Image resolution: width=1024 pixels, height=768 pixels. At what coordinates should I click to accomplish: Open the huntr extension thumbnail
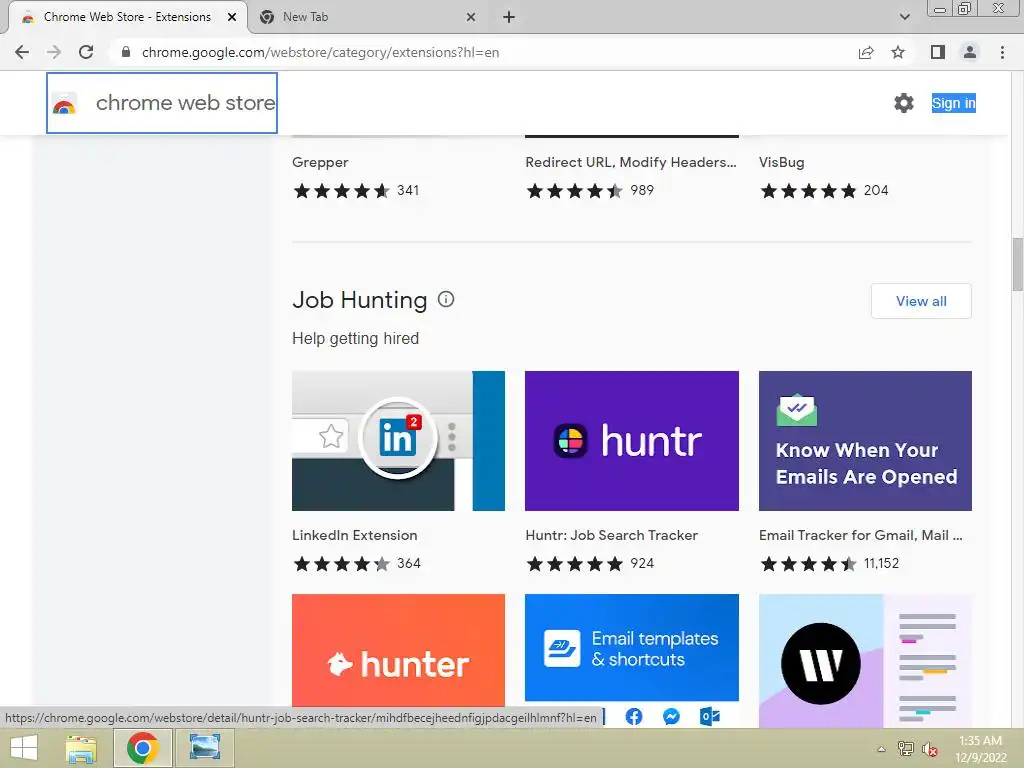pyautogui.click(x=632, y=441)
